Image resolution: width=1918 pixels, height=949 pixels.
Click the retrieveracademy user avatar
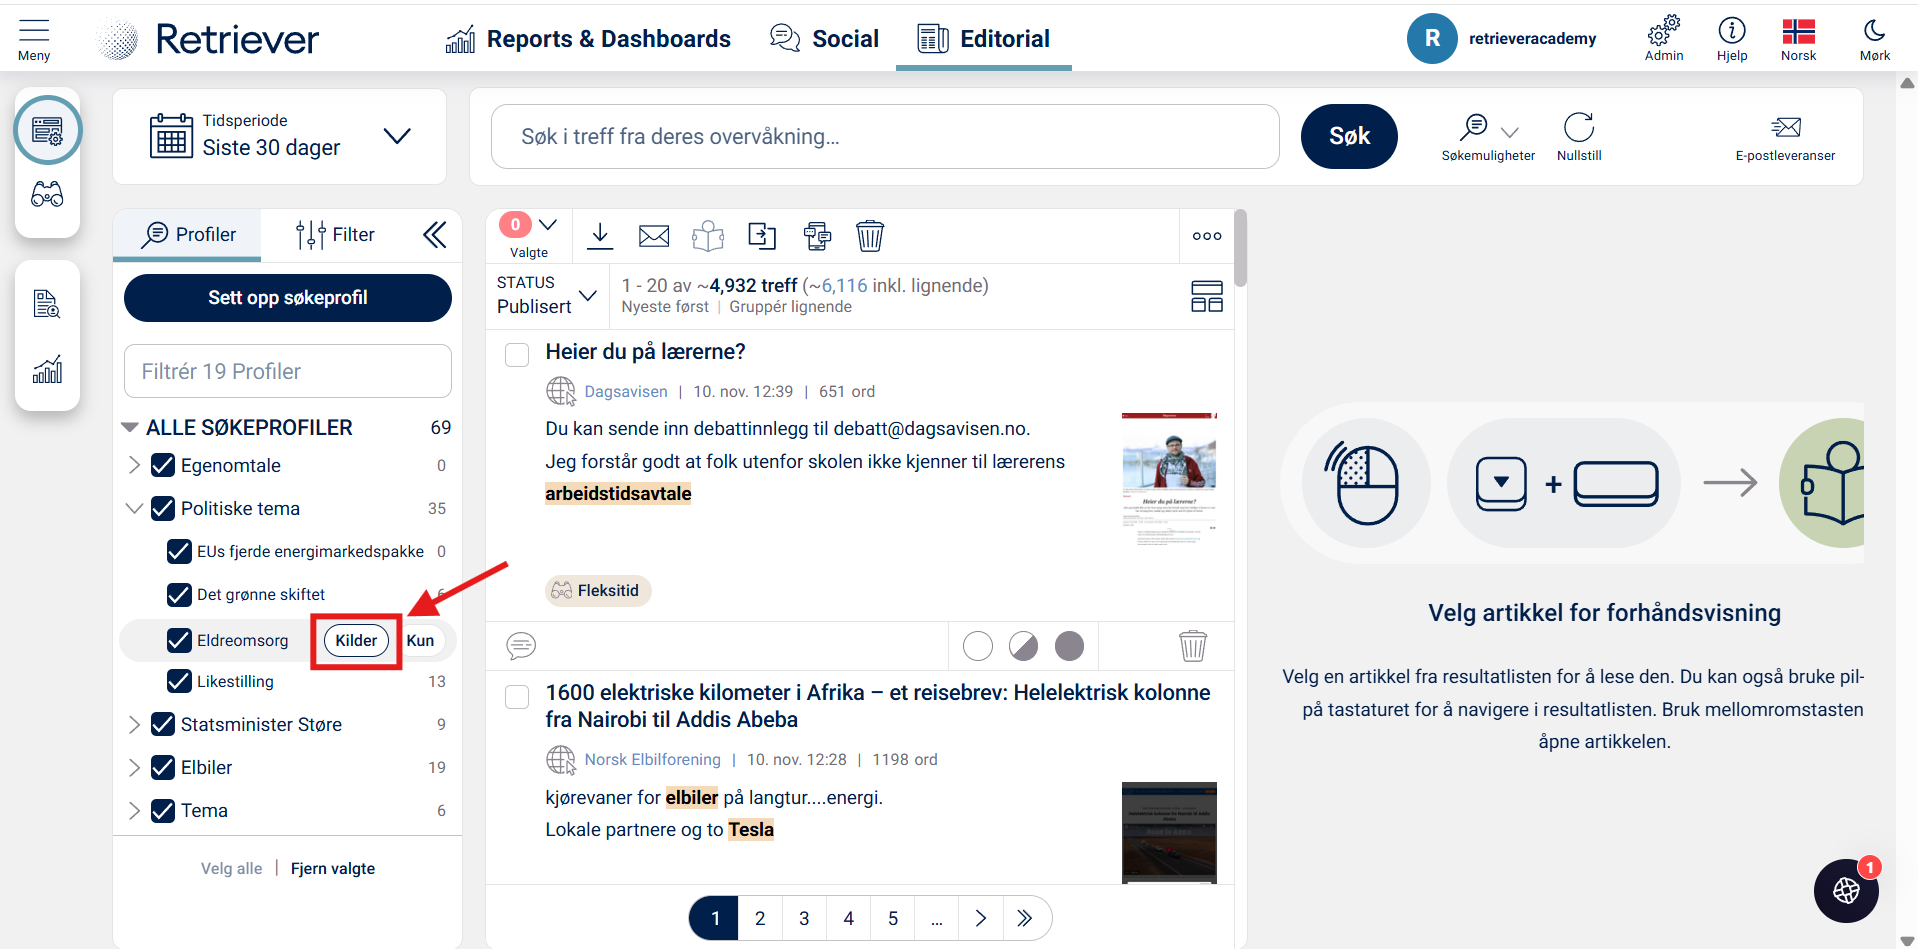[1432, 39]
